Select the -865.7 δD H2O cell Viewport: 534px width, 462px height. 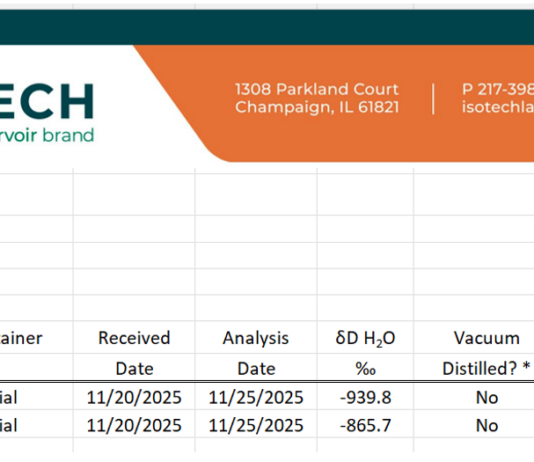click(365, 425)
